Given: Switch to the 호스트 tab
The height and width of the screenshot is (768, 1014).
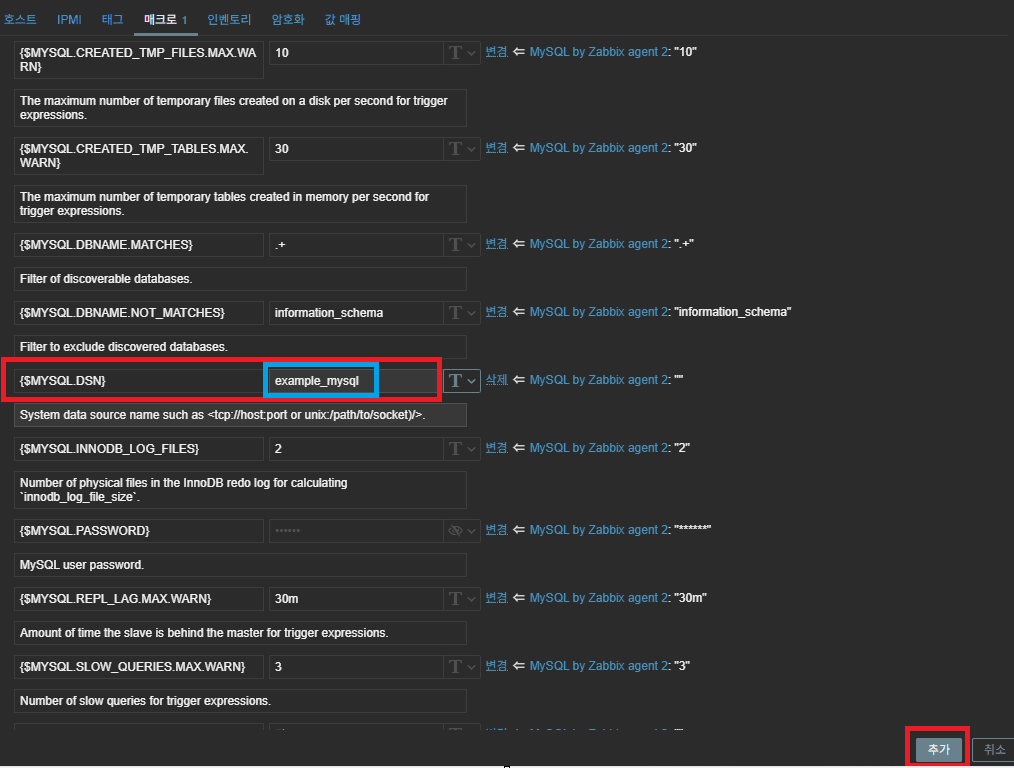Looking at the screenshot, I should click(20, 19).
